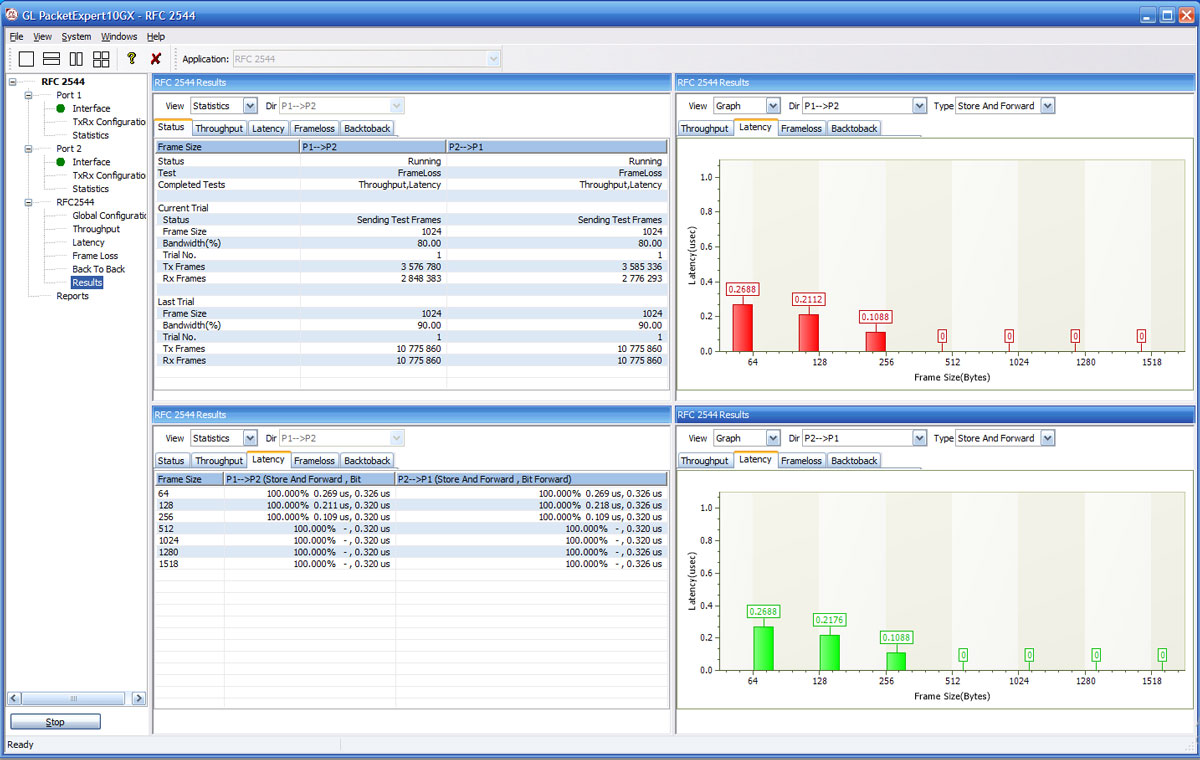Select Global Configuration in the tree
The width and height of the screenshot is (1200, 760).
[x=110, y=216]
